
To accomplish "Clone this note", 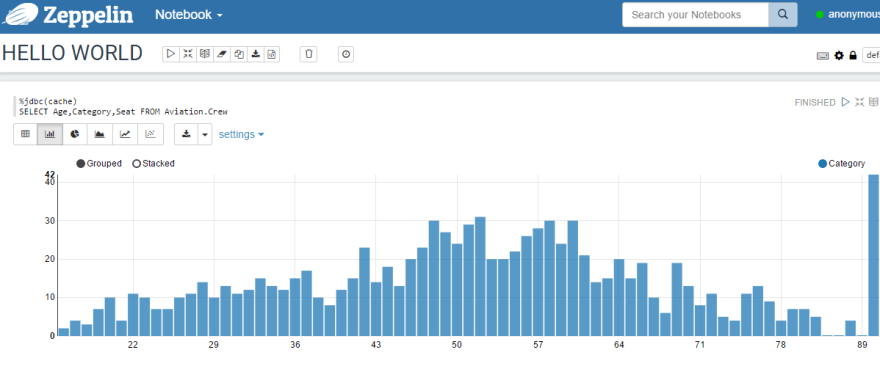I will (x=239, y=54).
